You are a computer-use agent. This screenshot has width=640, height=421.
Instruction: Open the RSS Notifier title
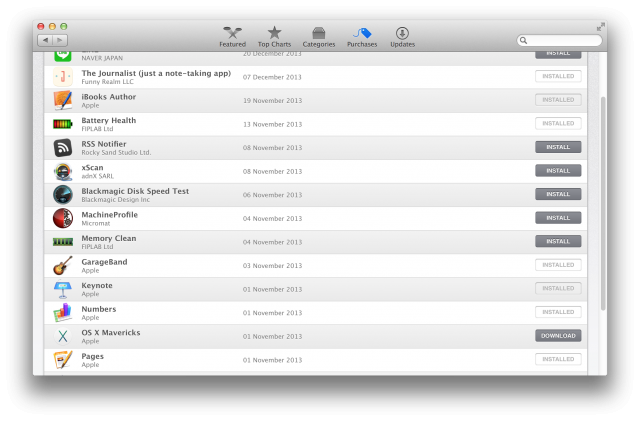click(104, 144)
